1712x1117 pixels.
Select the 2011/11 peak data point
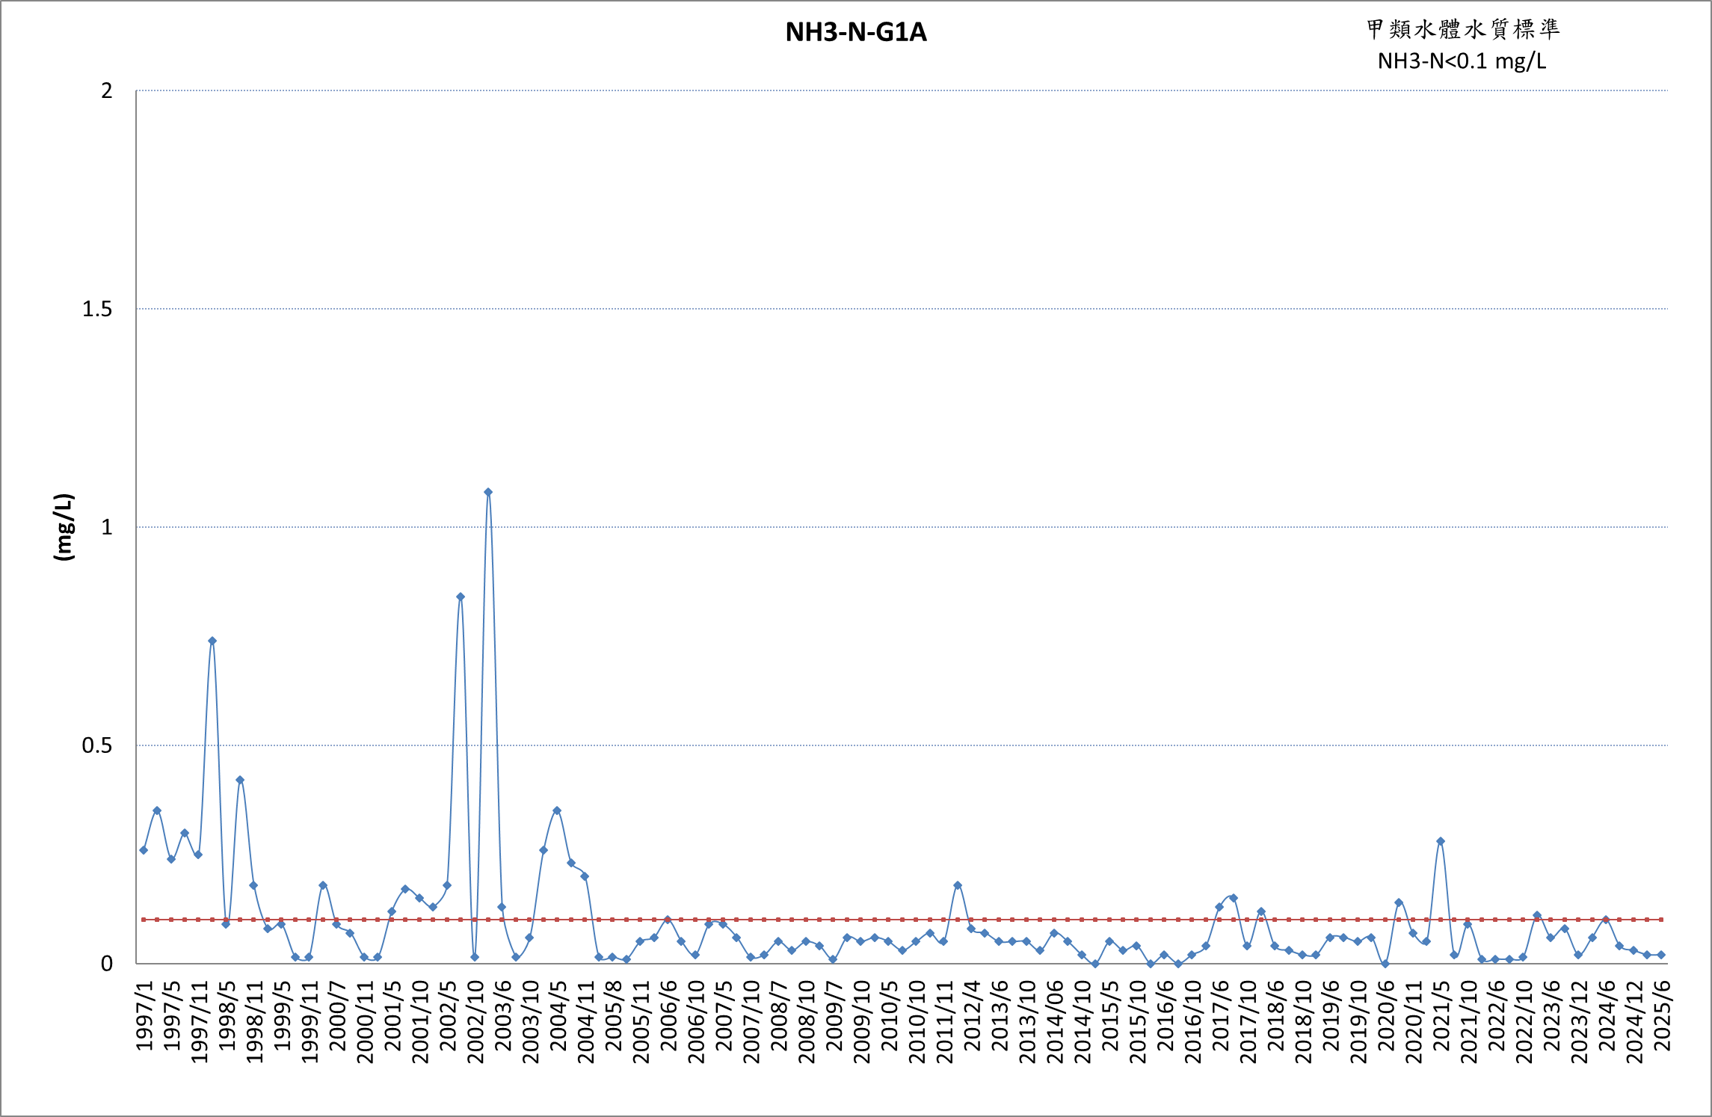[x=957, y=885]
